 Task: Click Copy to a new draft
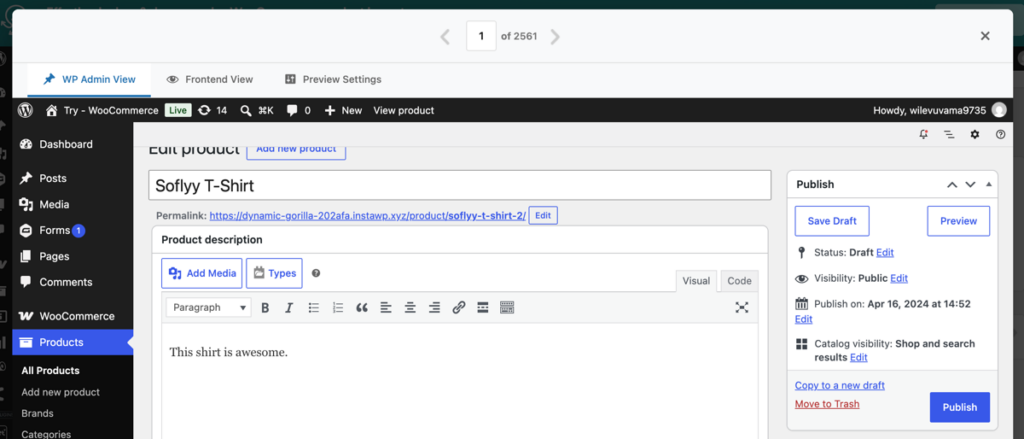pos(840,385)
